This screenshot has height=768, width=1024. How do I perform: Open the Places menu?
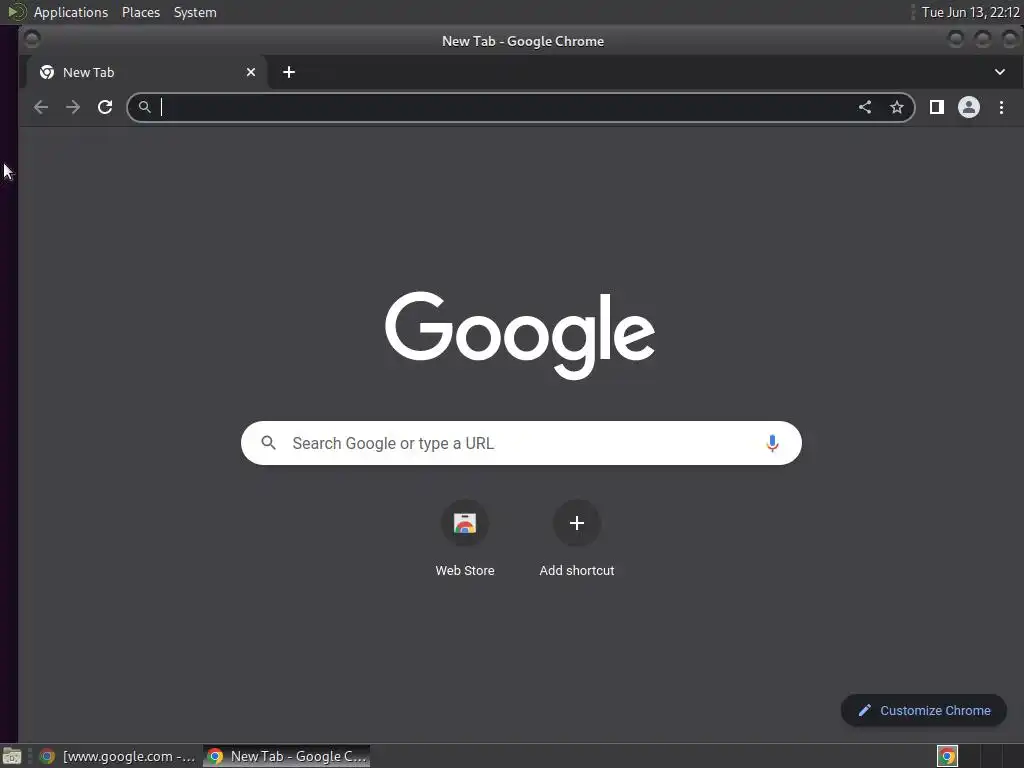tap(140, 12)
